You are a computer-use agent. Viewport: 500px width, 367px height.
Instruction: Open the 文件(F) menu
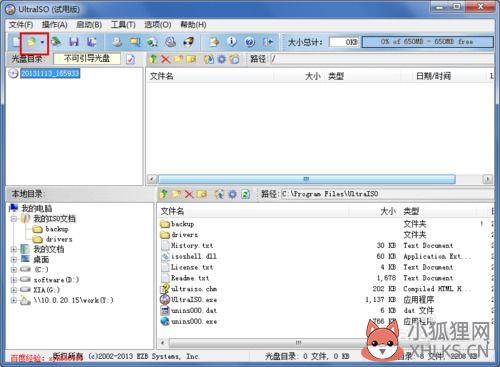(x=21, y=25)
